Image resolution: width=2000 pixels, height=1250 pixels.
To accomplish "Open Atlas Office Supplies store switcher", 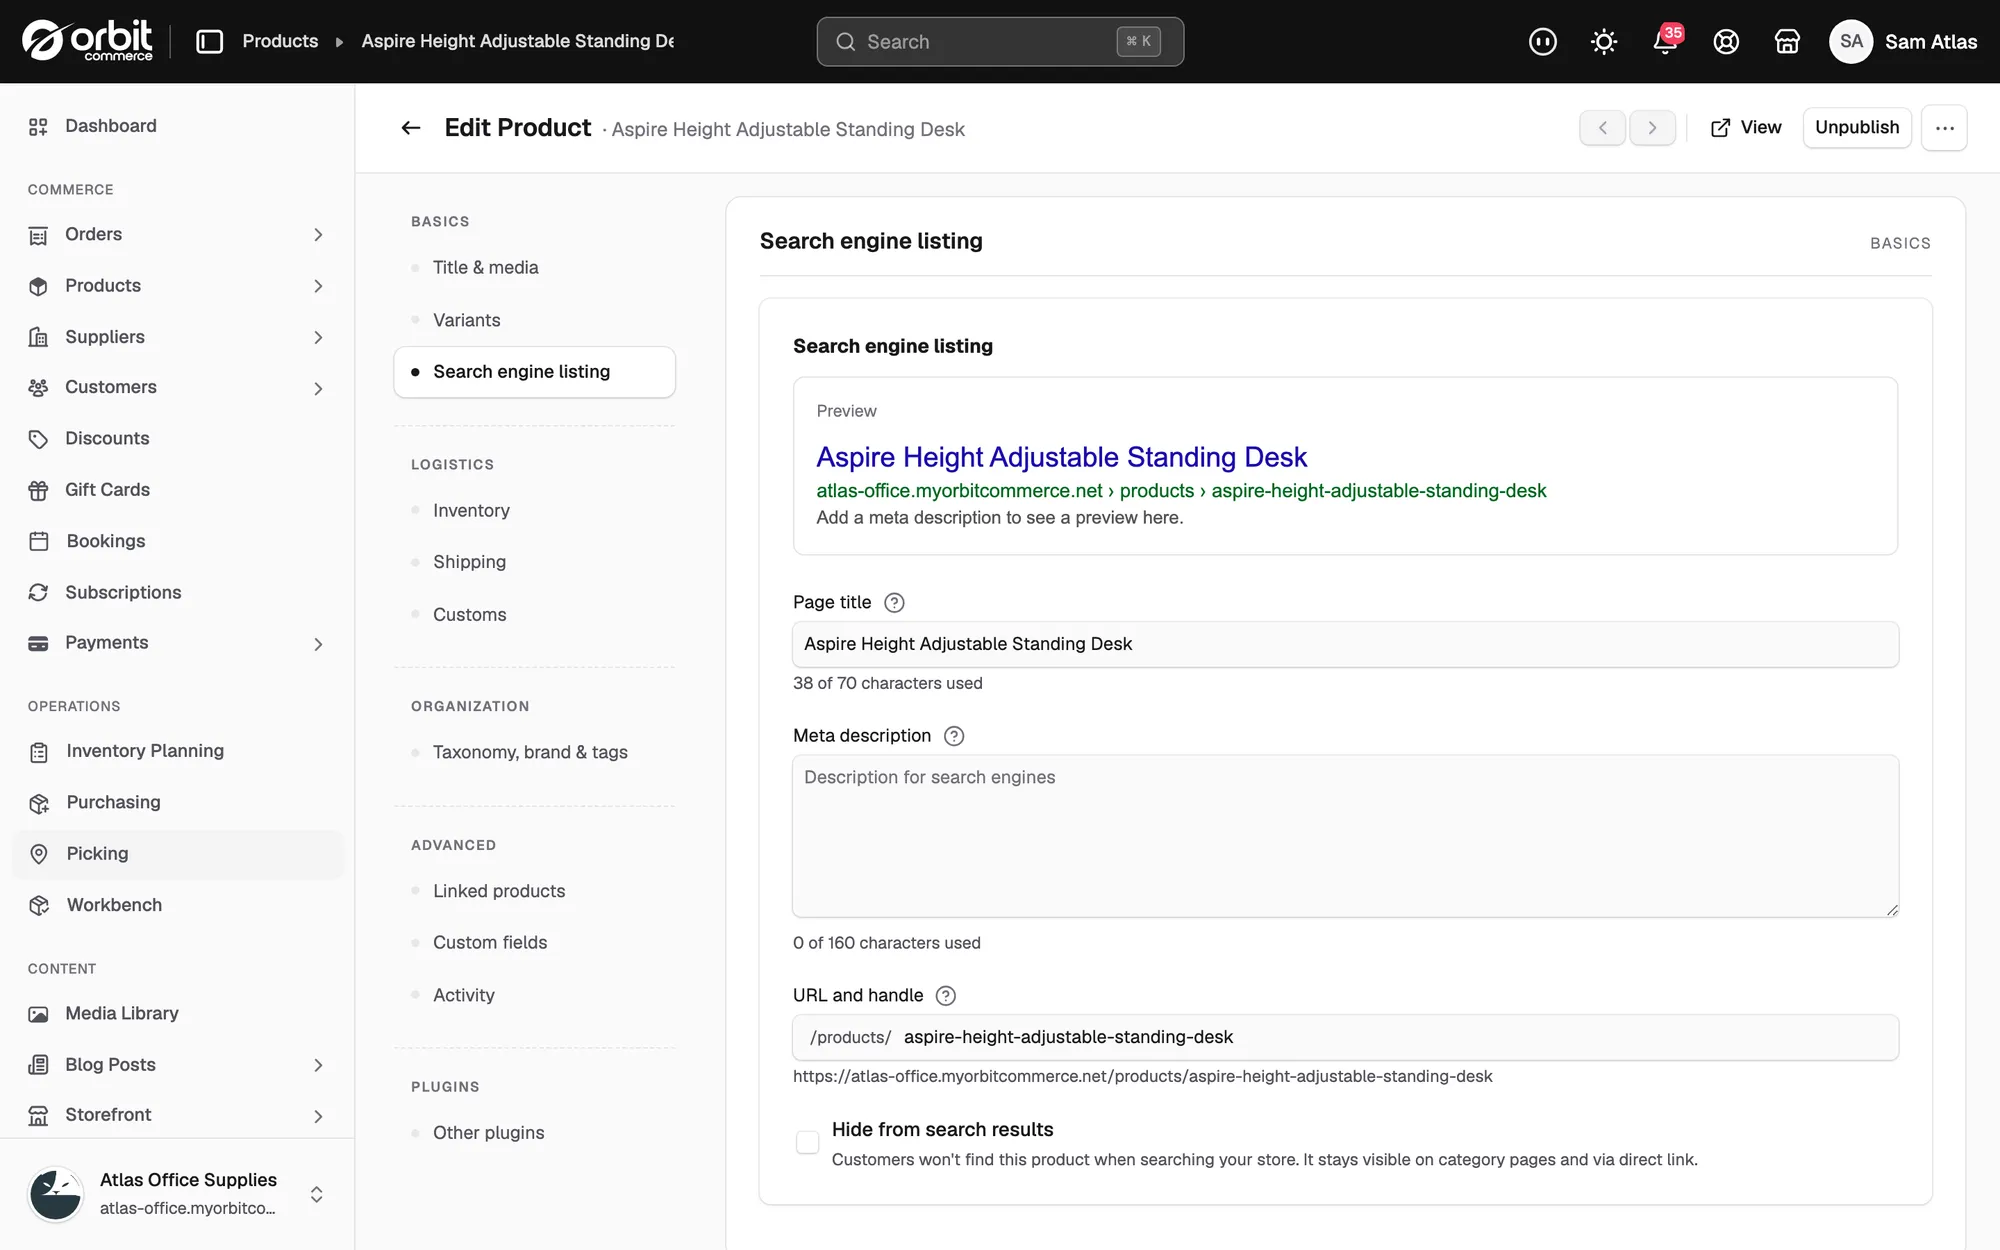I will click(177, 1194).
